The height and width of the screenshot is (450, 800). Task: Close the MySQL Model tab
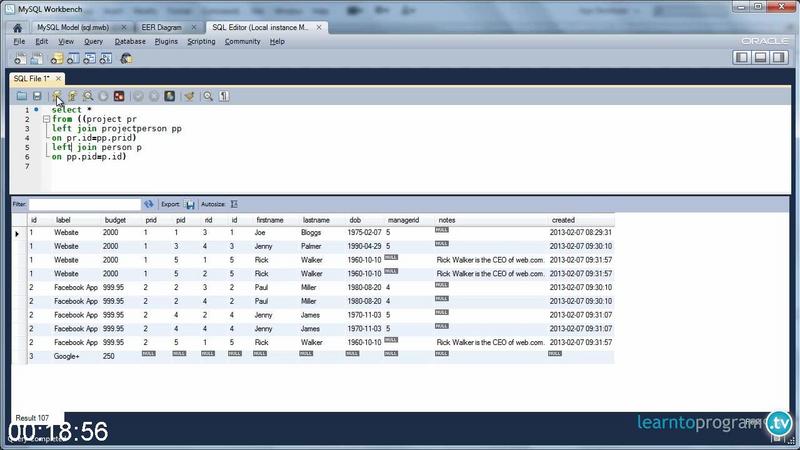123,28
